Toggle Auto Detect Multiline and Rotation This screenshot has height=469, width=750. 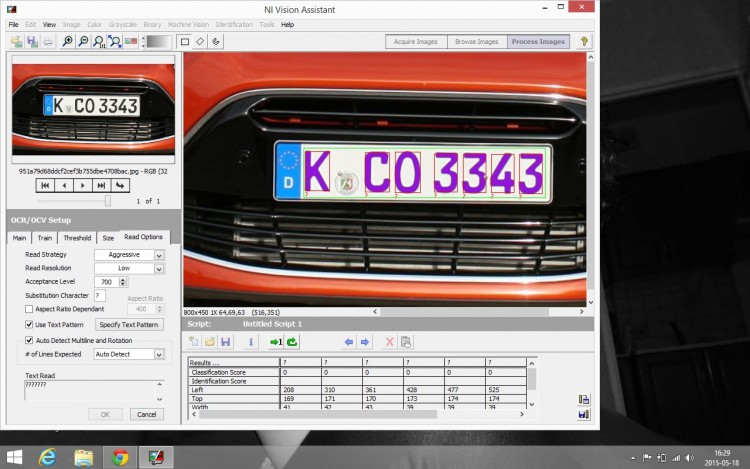(x=29, y=340)
